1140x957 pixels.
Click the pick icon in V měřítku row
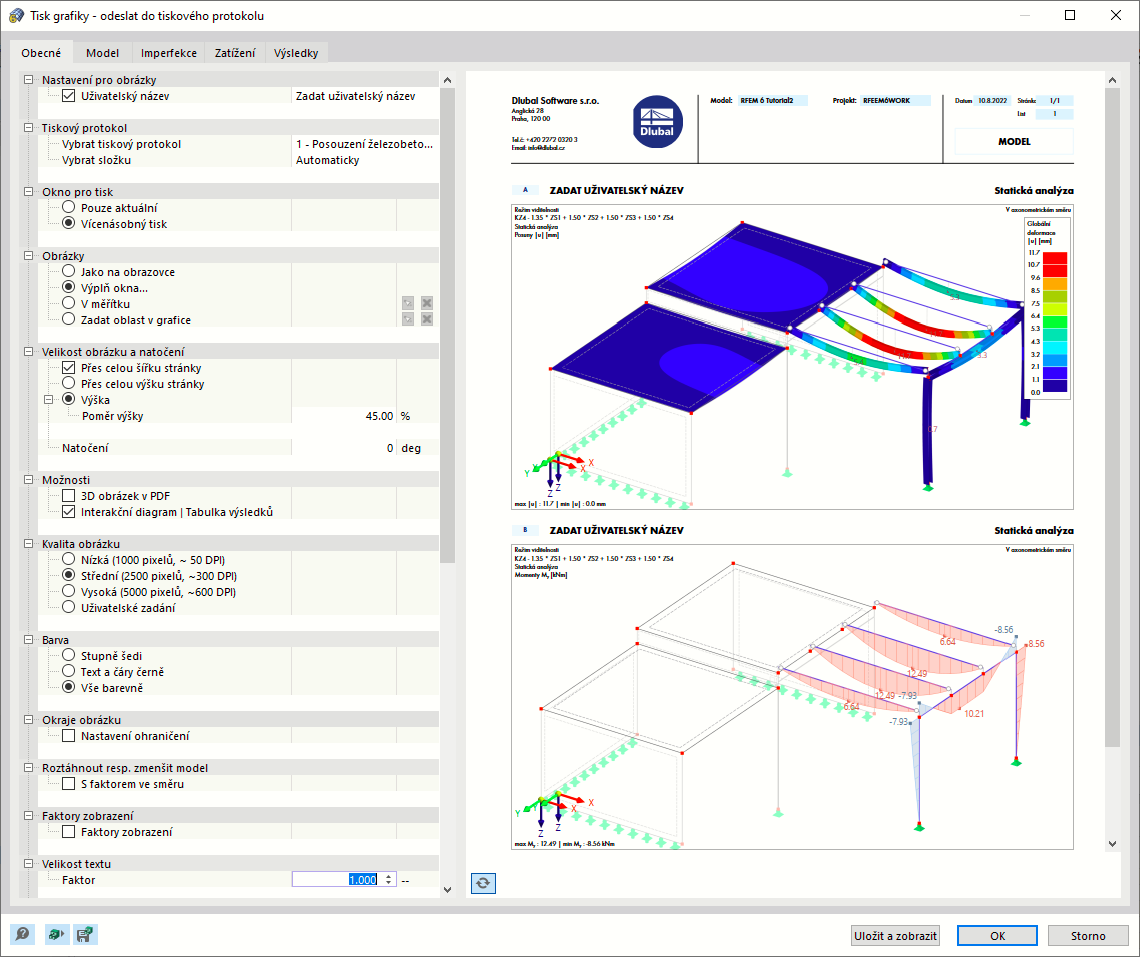[x=408, y=303]
